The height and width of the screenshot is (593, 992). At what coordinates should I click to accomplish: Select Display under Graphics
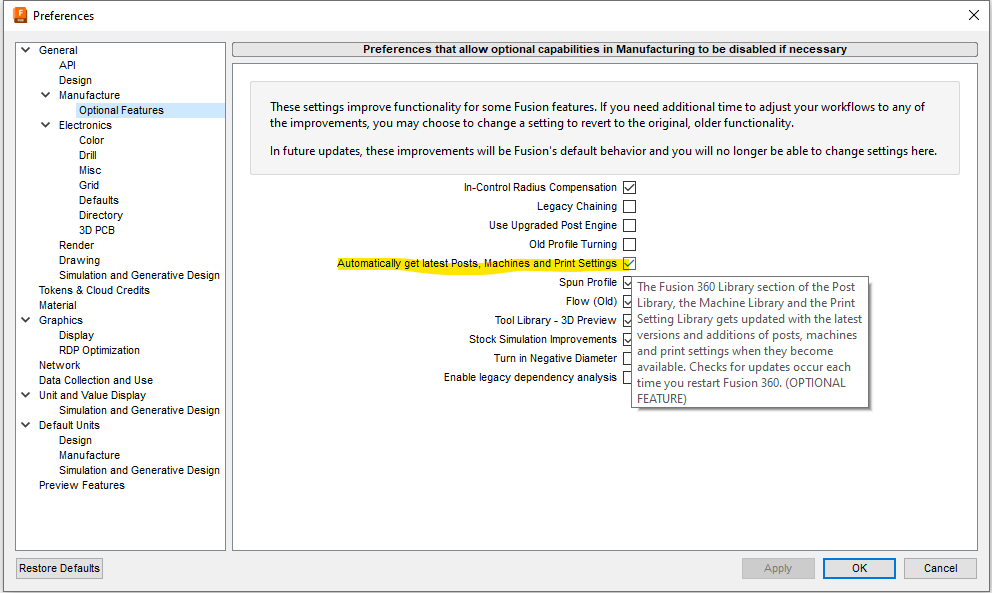pyautogui.click(x=76, y=335)
